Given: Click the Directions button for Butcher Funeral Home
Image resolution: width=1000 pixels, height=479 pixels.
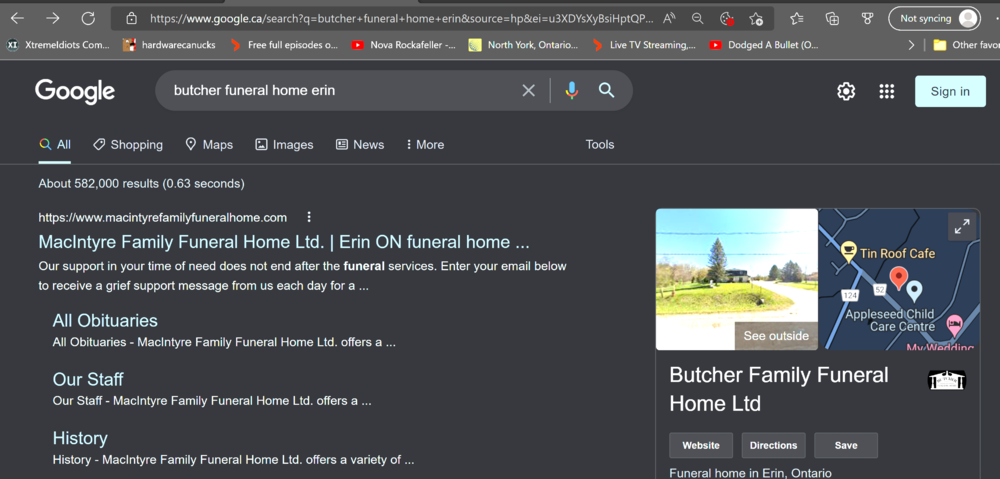Looking at the screenshot, I should click(x=773, y=446).
